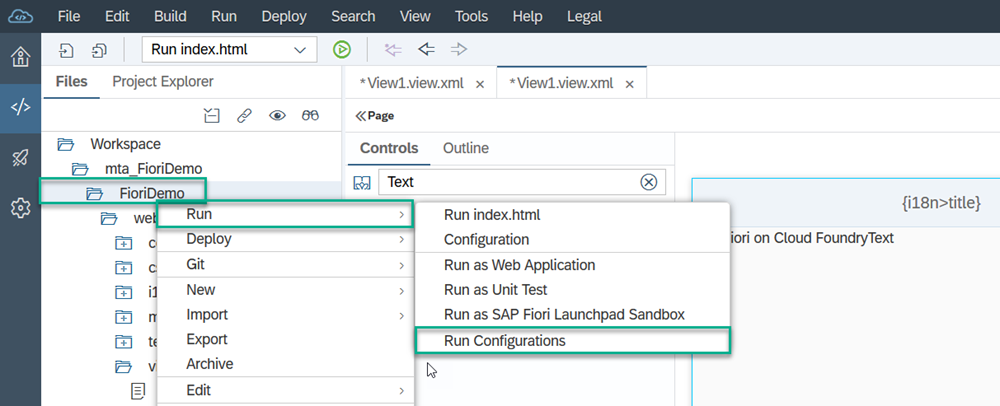The height and width of the screenshot is (406, 1000).
Task: Click the Navigate Forward arrow icon
Action: [x=459, y=49]
